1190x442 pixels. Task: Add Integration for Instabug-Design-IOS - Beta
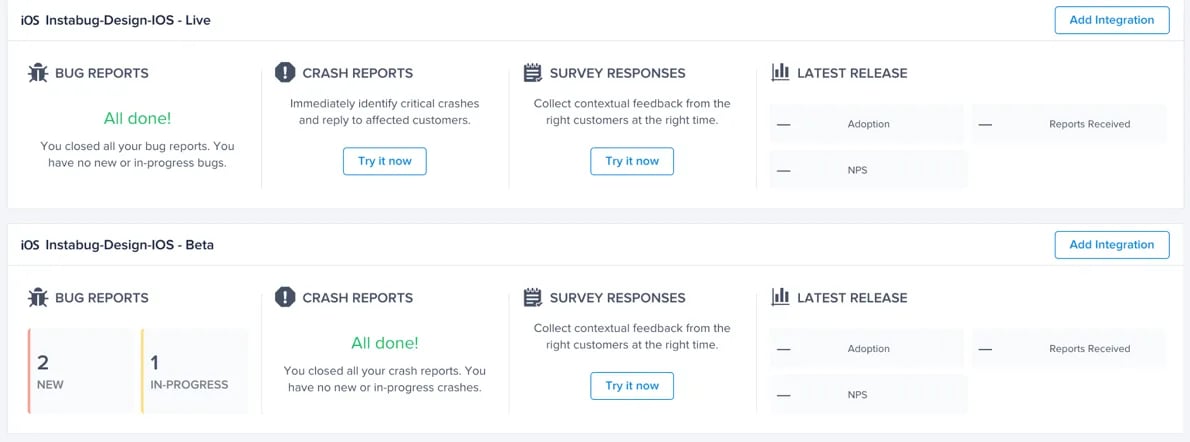(x=1111, y=245)
